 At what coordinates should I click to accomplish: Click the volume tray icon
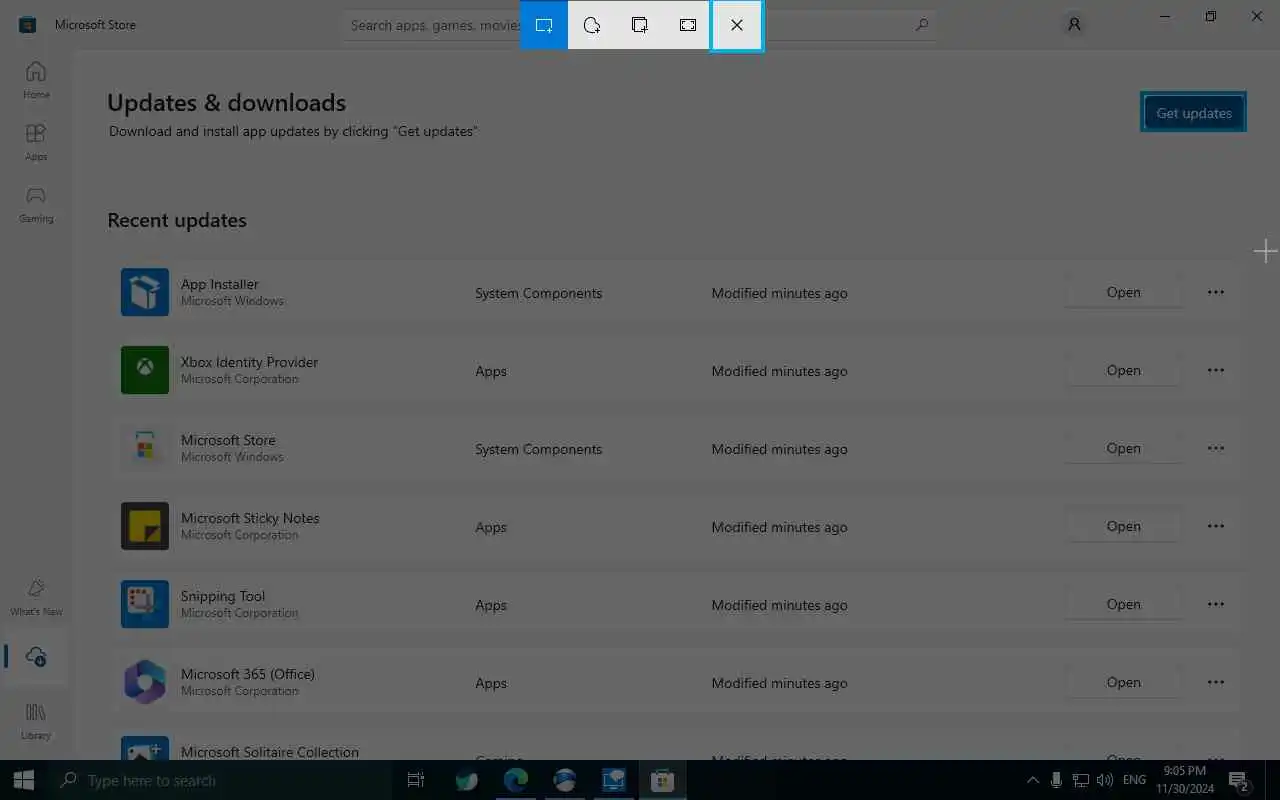[1105, 780]
